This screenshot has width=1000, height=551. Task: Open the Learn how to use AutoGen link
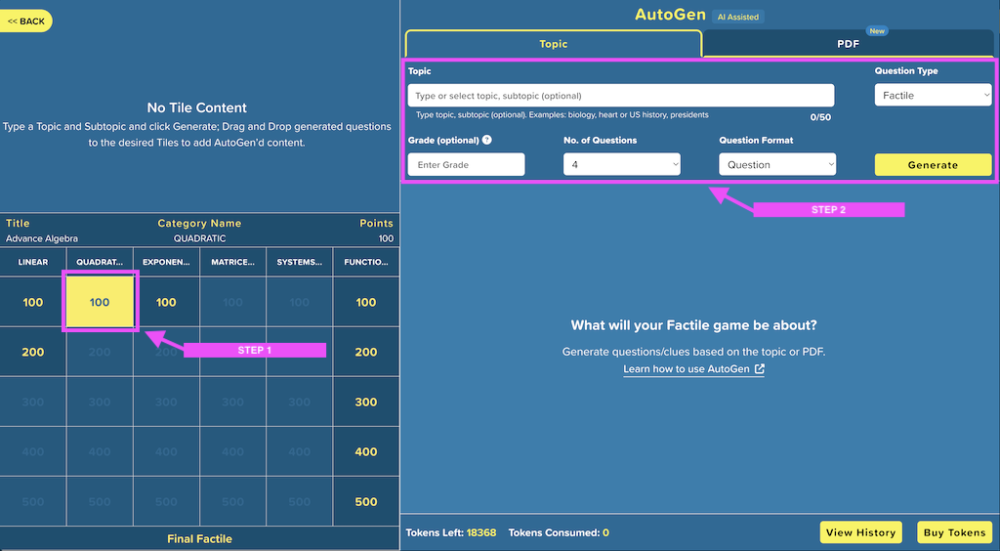pyautogui.click(x=686, y=369)
